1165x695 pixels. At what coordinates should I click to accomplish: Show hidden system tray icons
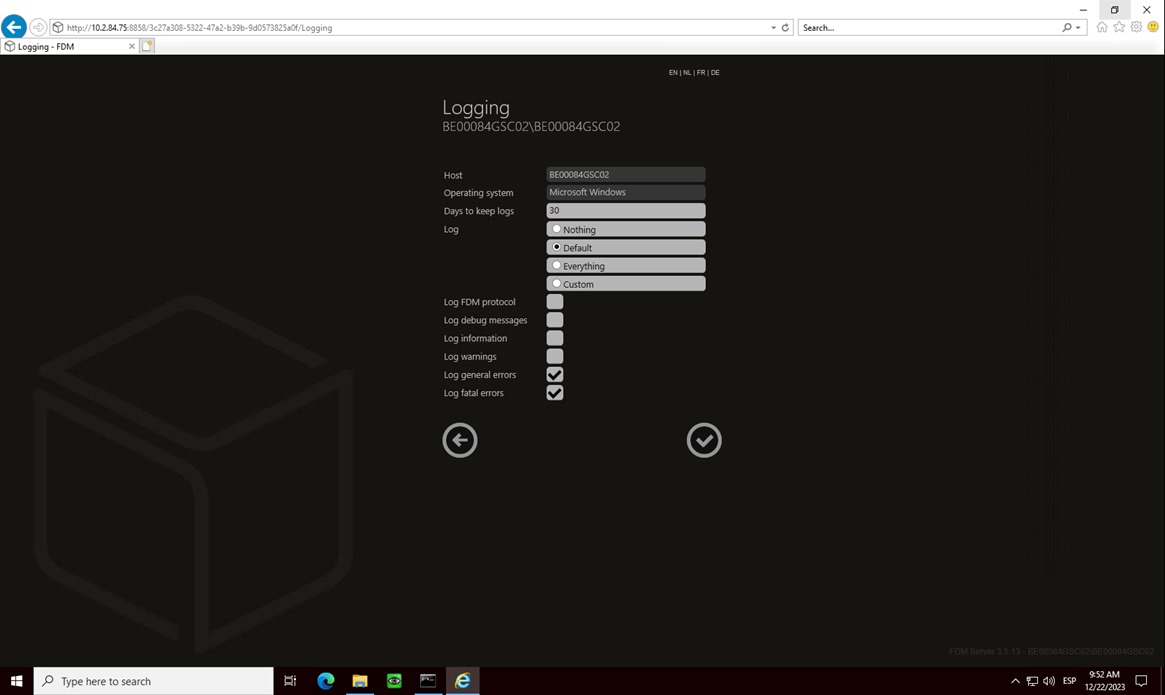point(1015,681)
